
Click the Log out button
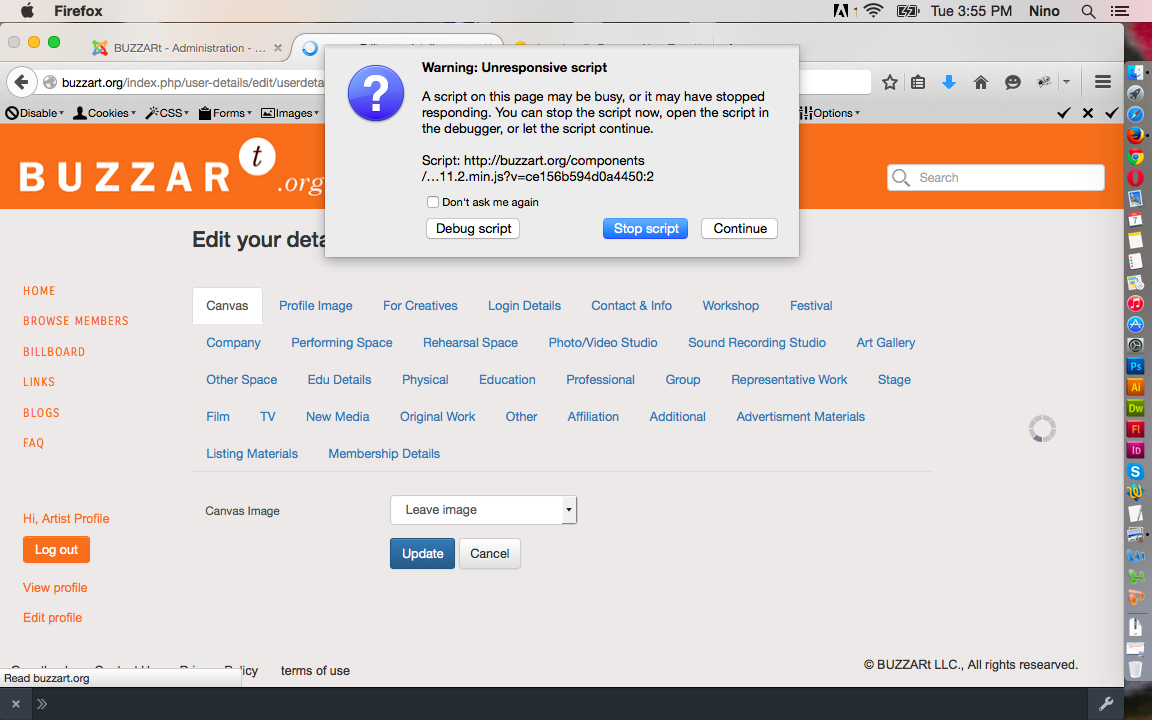[x=57, y=550]
